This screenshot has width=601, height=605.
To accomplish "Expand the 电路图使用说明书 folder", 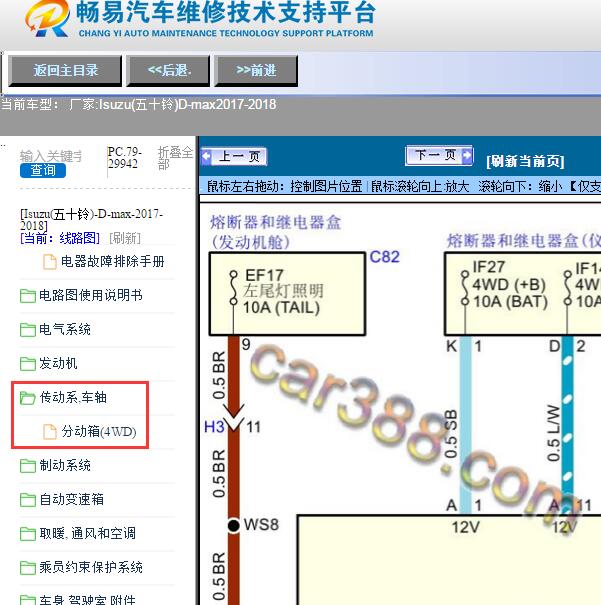I will pyautogui.click(x=91, y=296).
